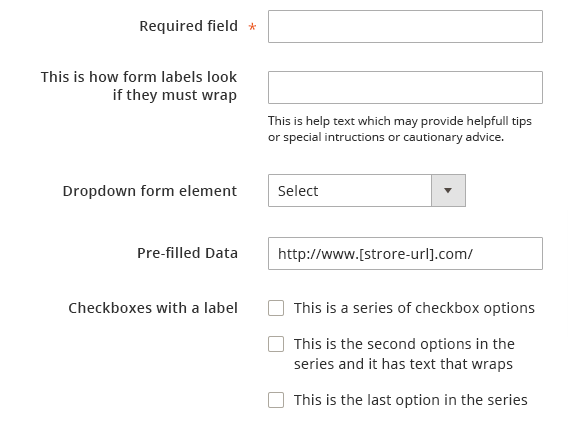Image resolution: width=568 pixels, height=429 pixels.
Task: Click the Checkboxes with a label text
Action: coord(153,308)
